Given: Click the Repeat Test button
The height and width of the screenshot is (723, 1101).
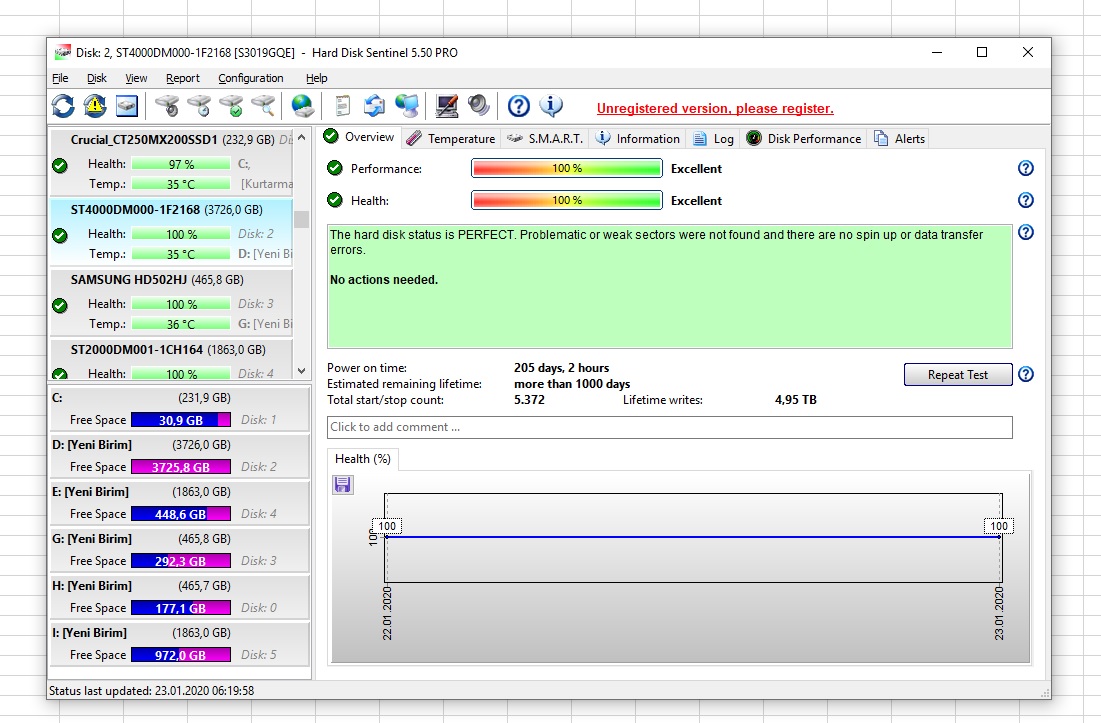Looking at the screenshot, I should pyautogui.click(x=958, y=375).
